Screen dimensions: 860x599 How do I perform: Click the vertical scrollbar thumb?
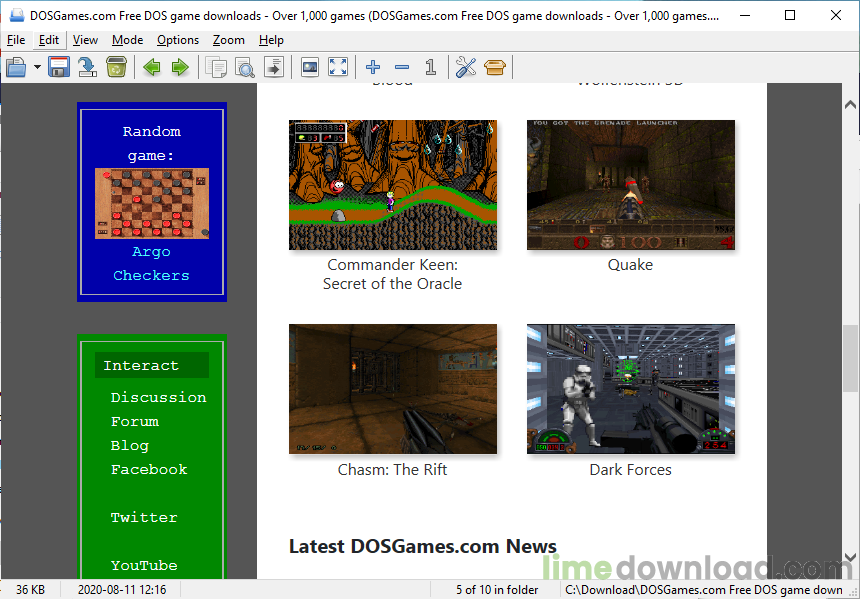pos(850,358)
